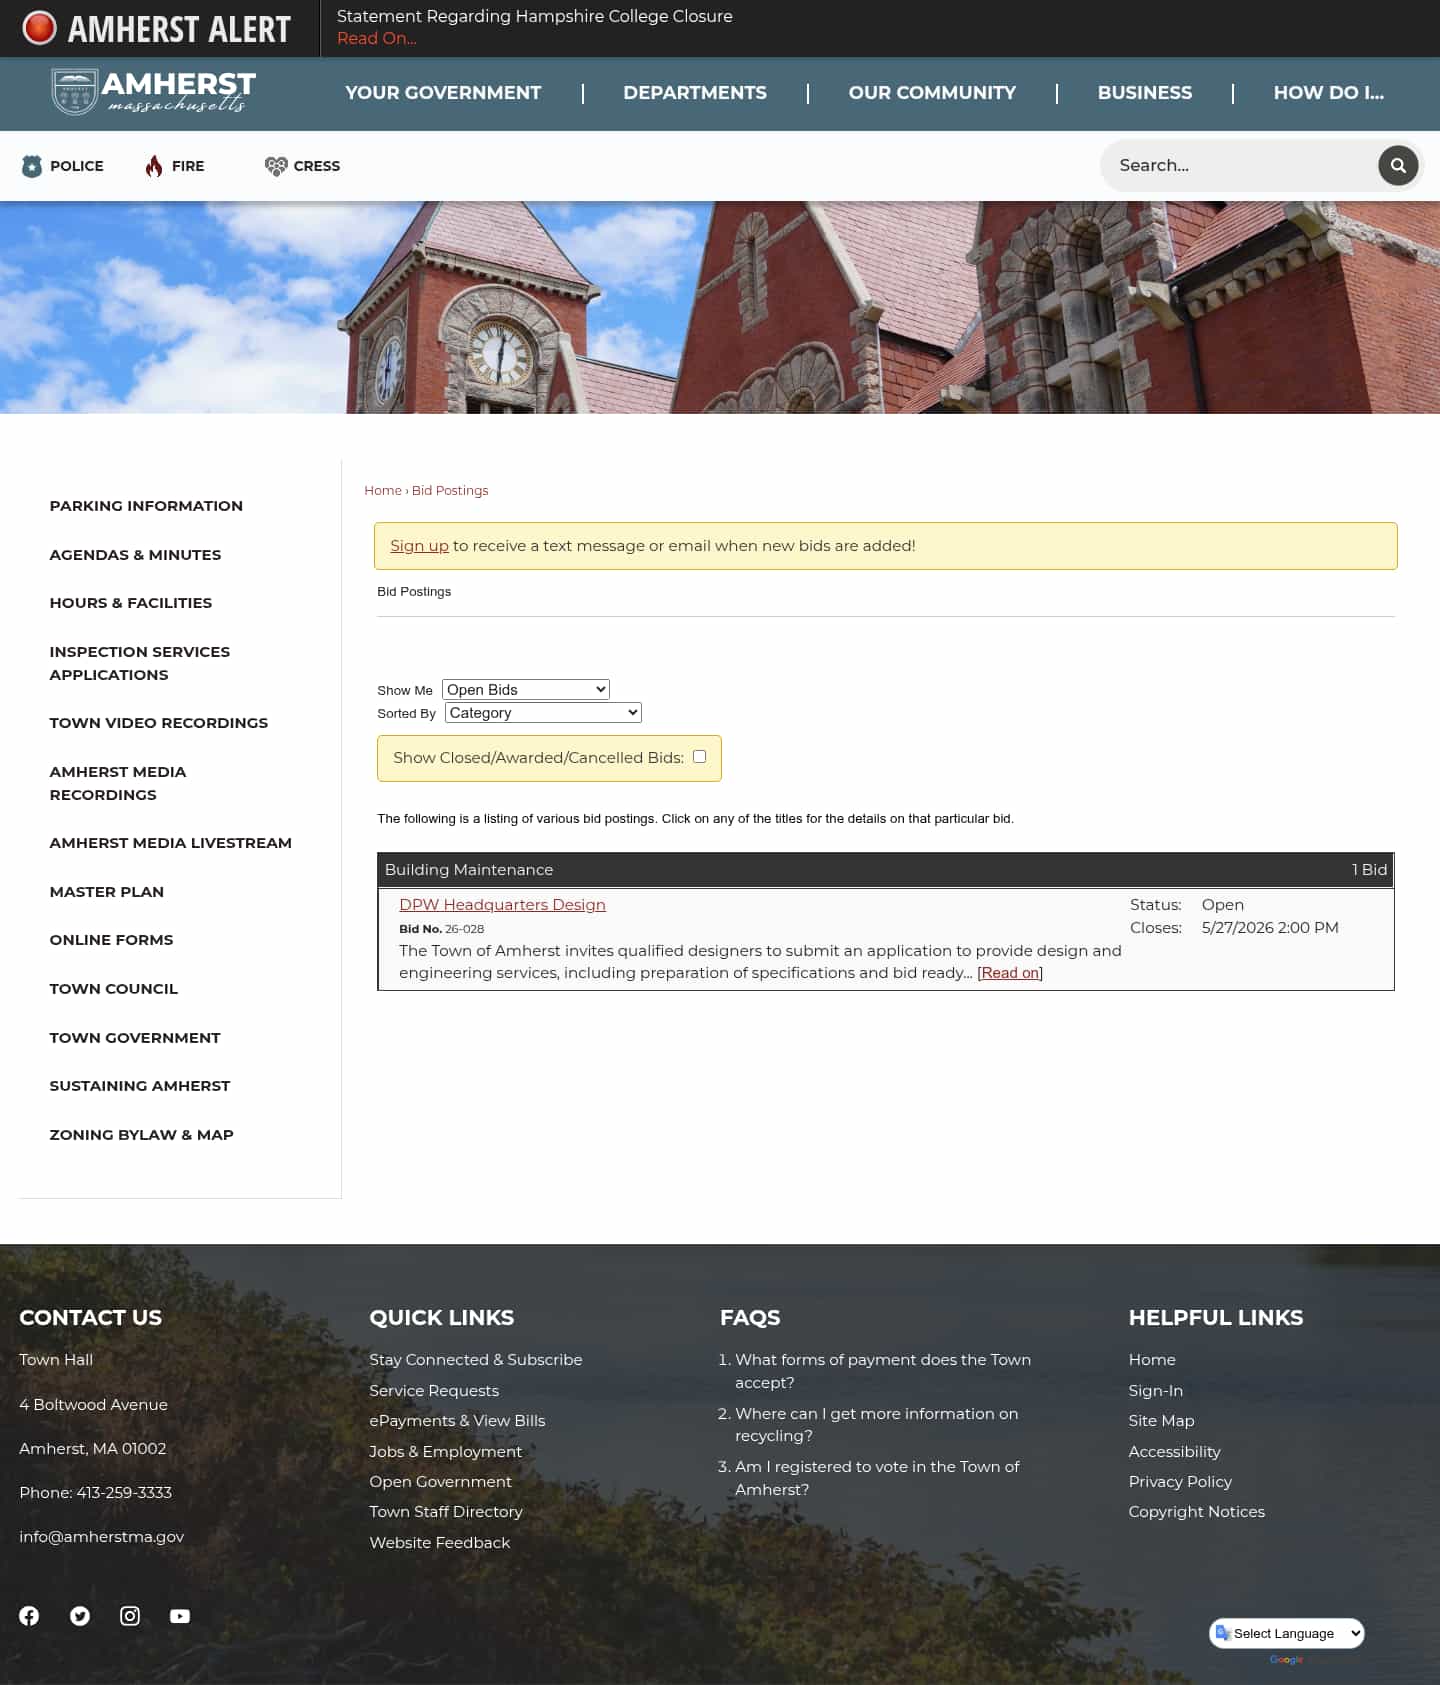
Task: Click in the Search input field
Action: (1240, 165)
